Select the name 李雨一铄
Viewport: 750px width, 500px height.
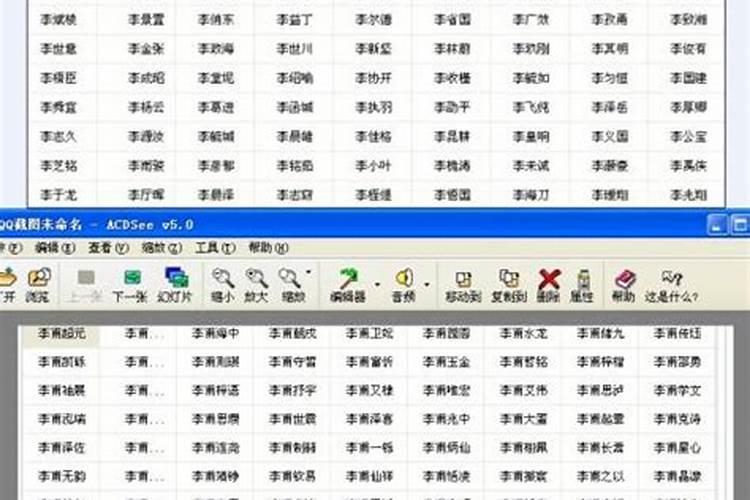pyautogui.click(x=369, y=448)
